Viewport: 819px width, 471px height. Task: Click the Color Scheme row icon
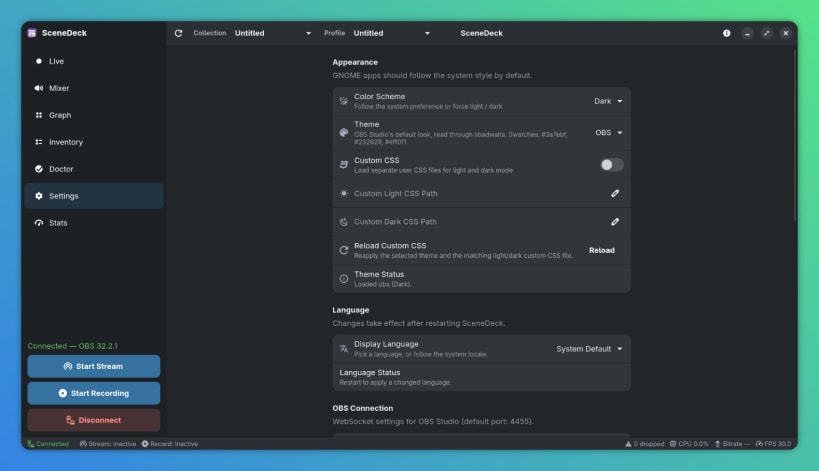344,101
